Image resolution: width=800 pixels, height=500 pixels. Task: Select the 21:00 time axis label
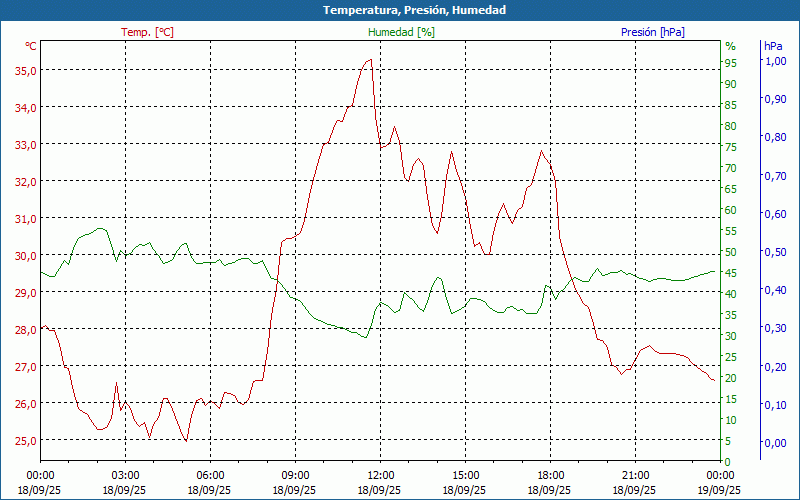(635, 475)
